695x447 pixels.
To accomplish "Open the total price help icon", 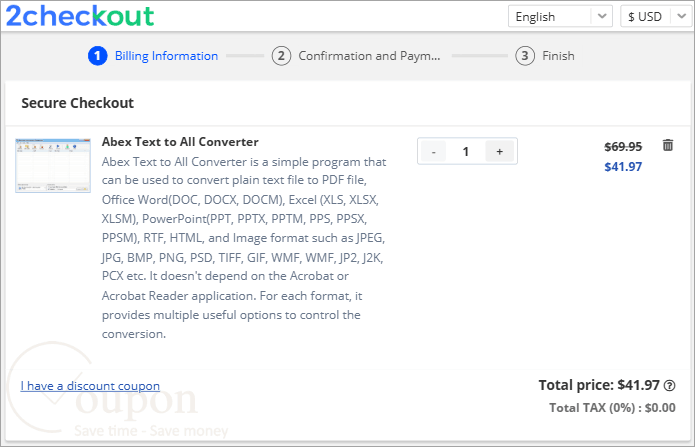I will click(669, 386).
